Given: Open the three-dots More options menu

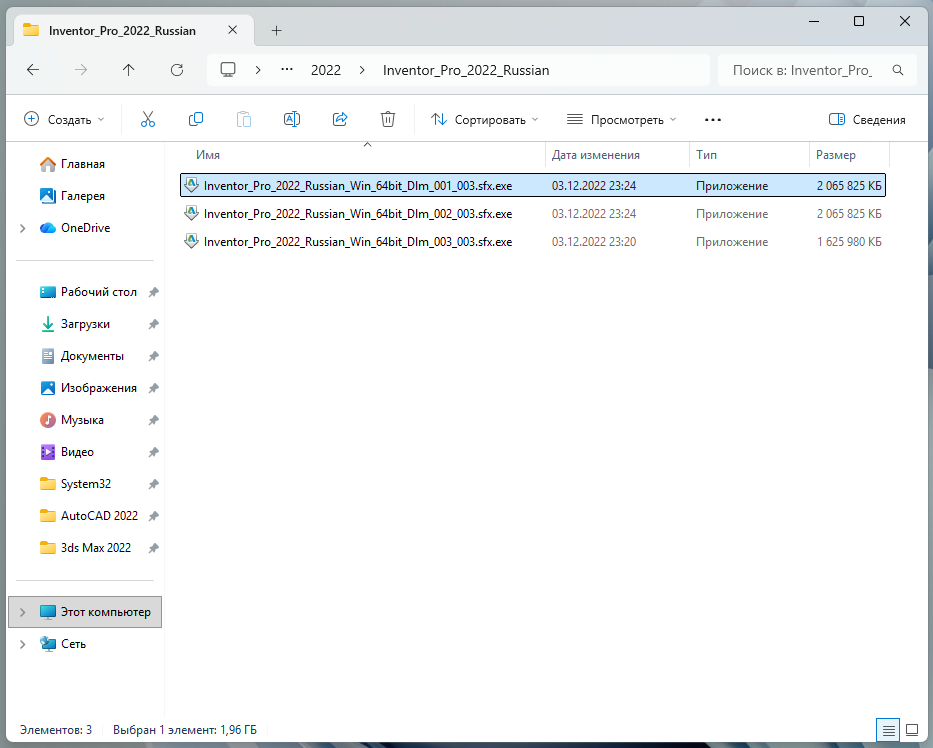Looking at the screenshot, I should coord(713,120).
